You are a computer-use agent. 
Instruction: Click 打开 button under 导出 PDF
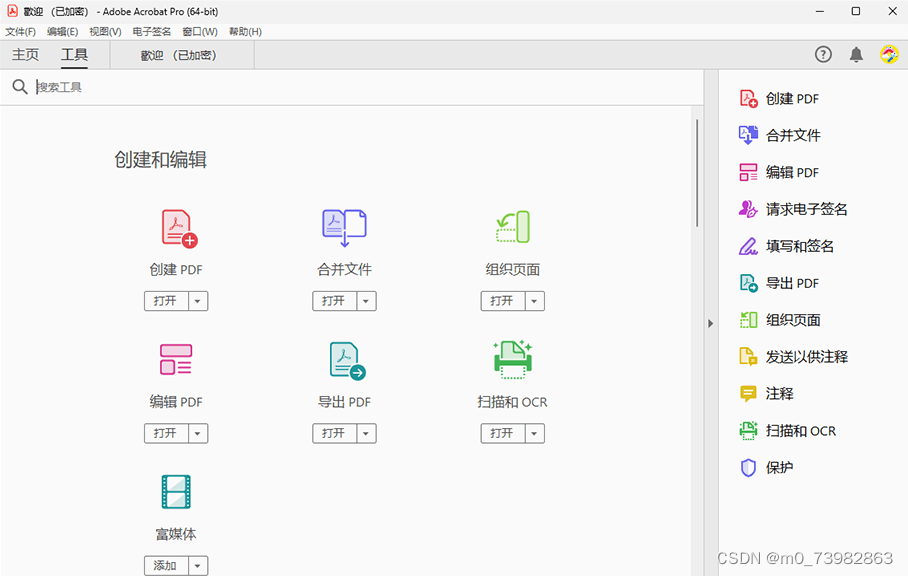[335, 434]
